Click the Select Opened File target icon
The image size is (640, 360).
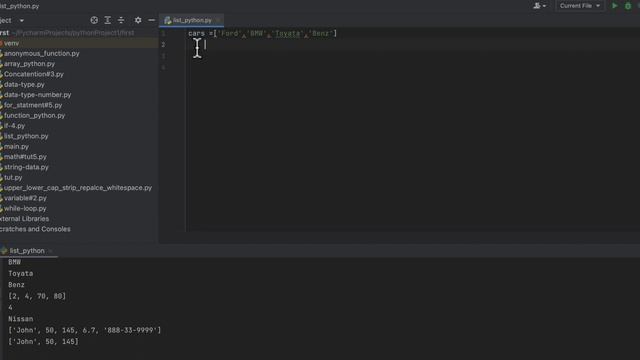[x=94, y=20]
